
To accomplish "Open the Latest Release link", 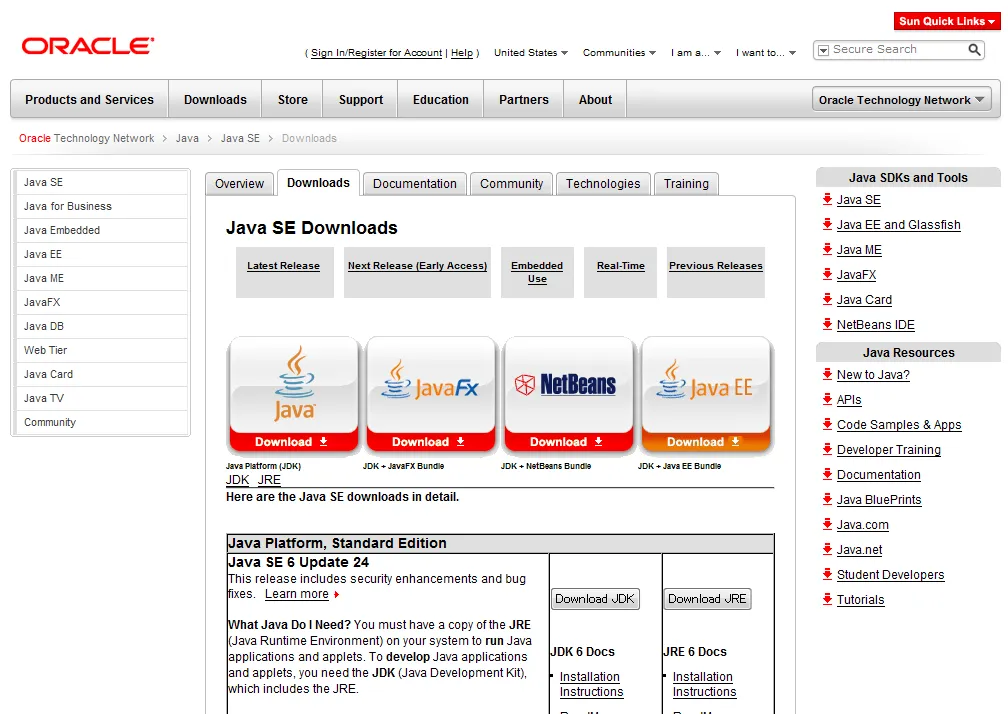I will tap(284, 265).
